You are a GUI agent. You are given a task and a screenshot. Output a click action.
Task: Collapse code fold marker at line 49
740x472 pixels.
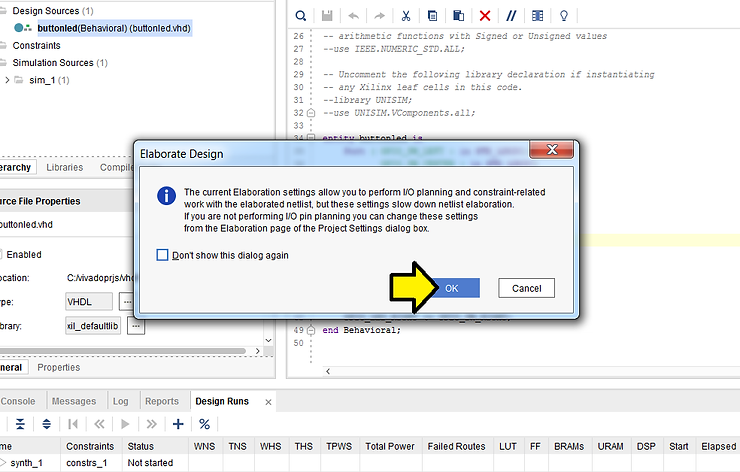tap(311, 330)
